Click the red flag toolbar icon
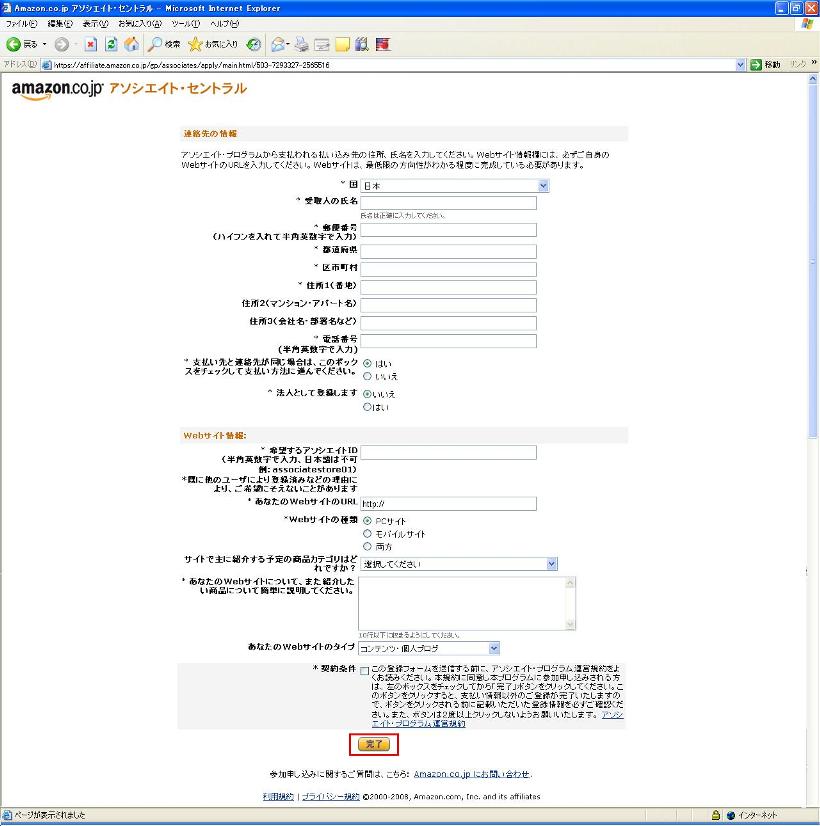The width and height of the screenshot is (820, 826). click(383, 44)
